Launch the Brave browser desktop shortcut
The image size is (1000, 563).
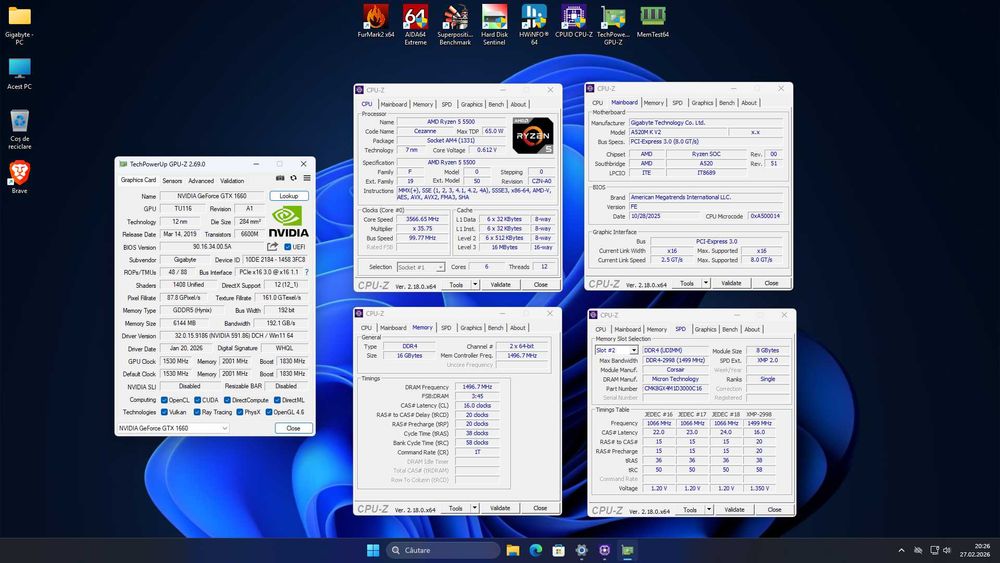19,177
